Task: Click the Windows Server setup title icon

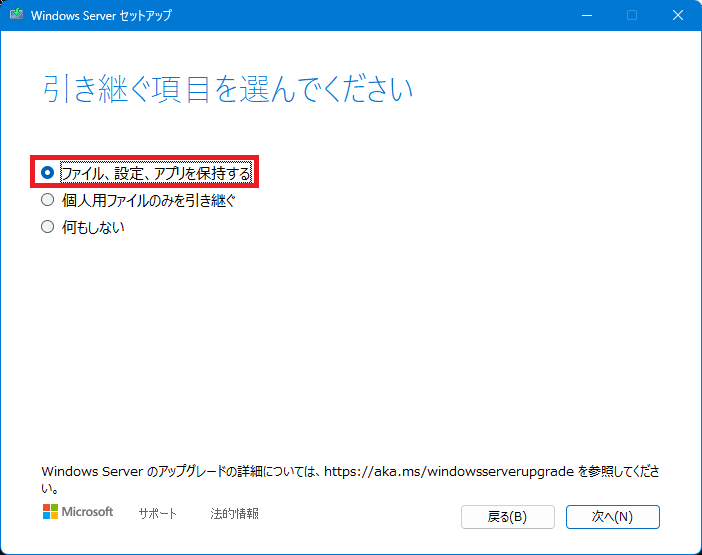Action: tap(16, 14)
